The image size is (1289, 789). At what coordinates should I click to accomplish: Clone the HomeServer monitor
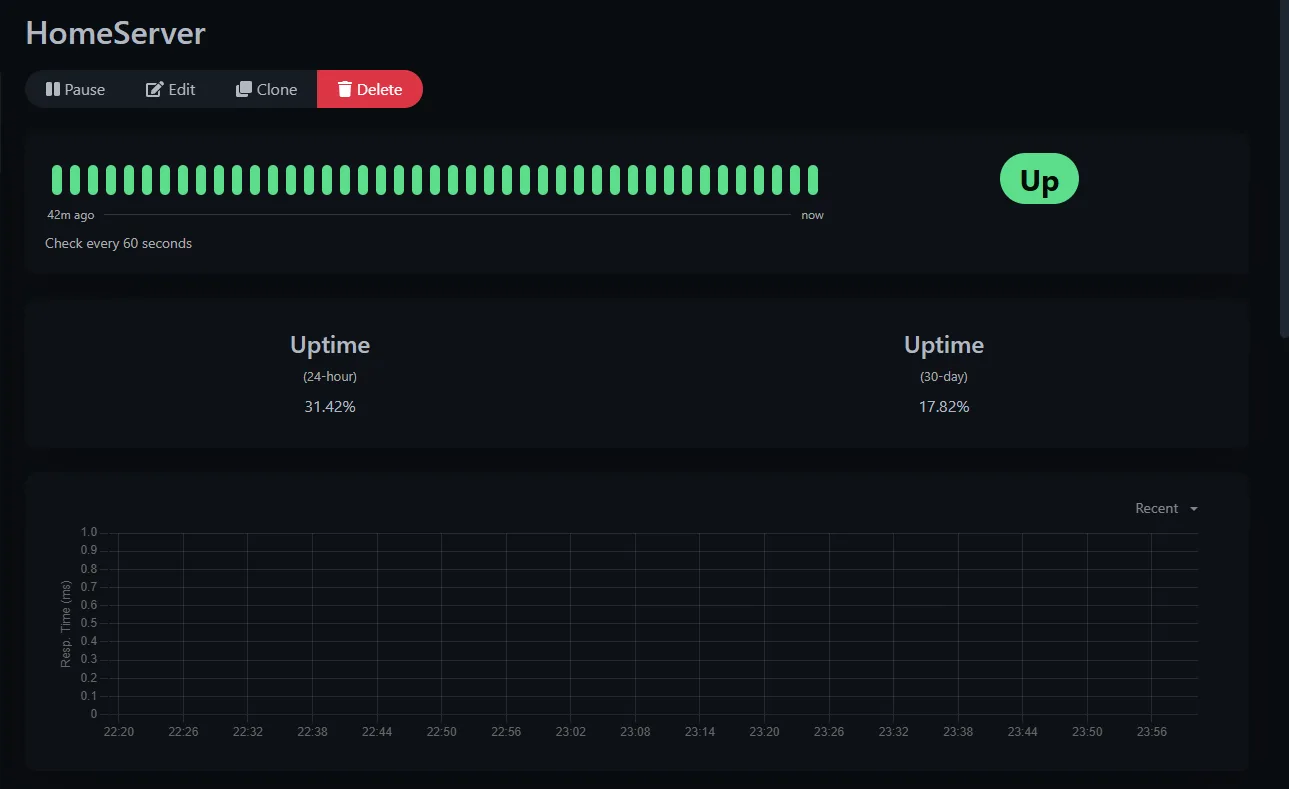[x=267, y=89]
